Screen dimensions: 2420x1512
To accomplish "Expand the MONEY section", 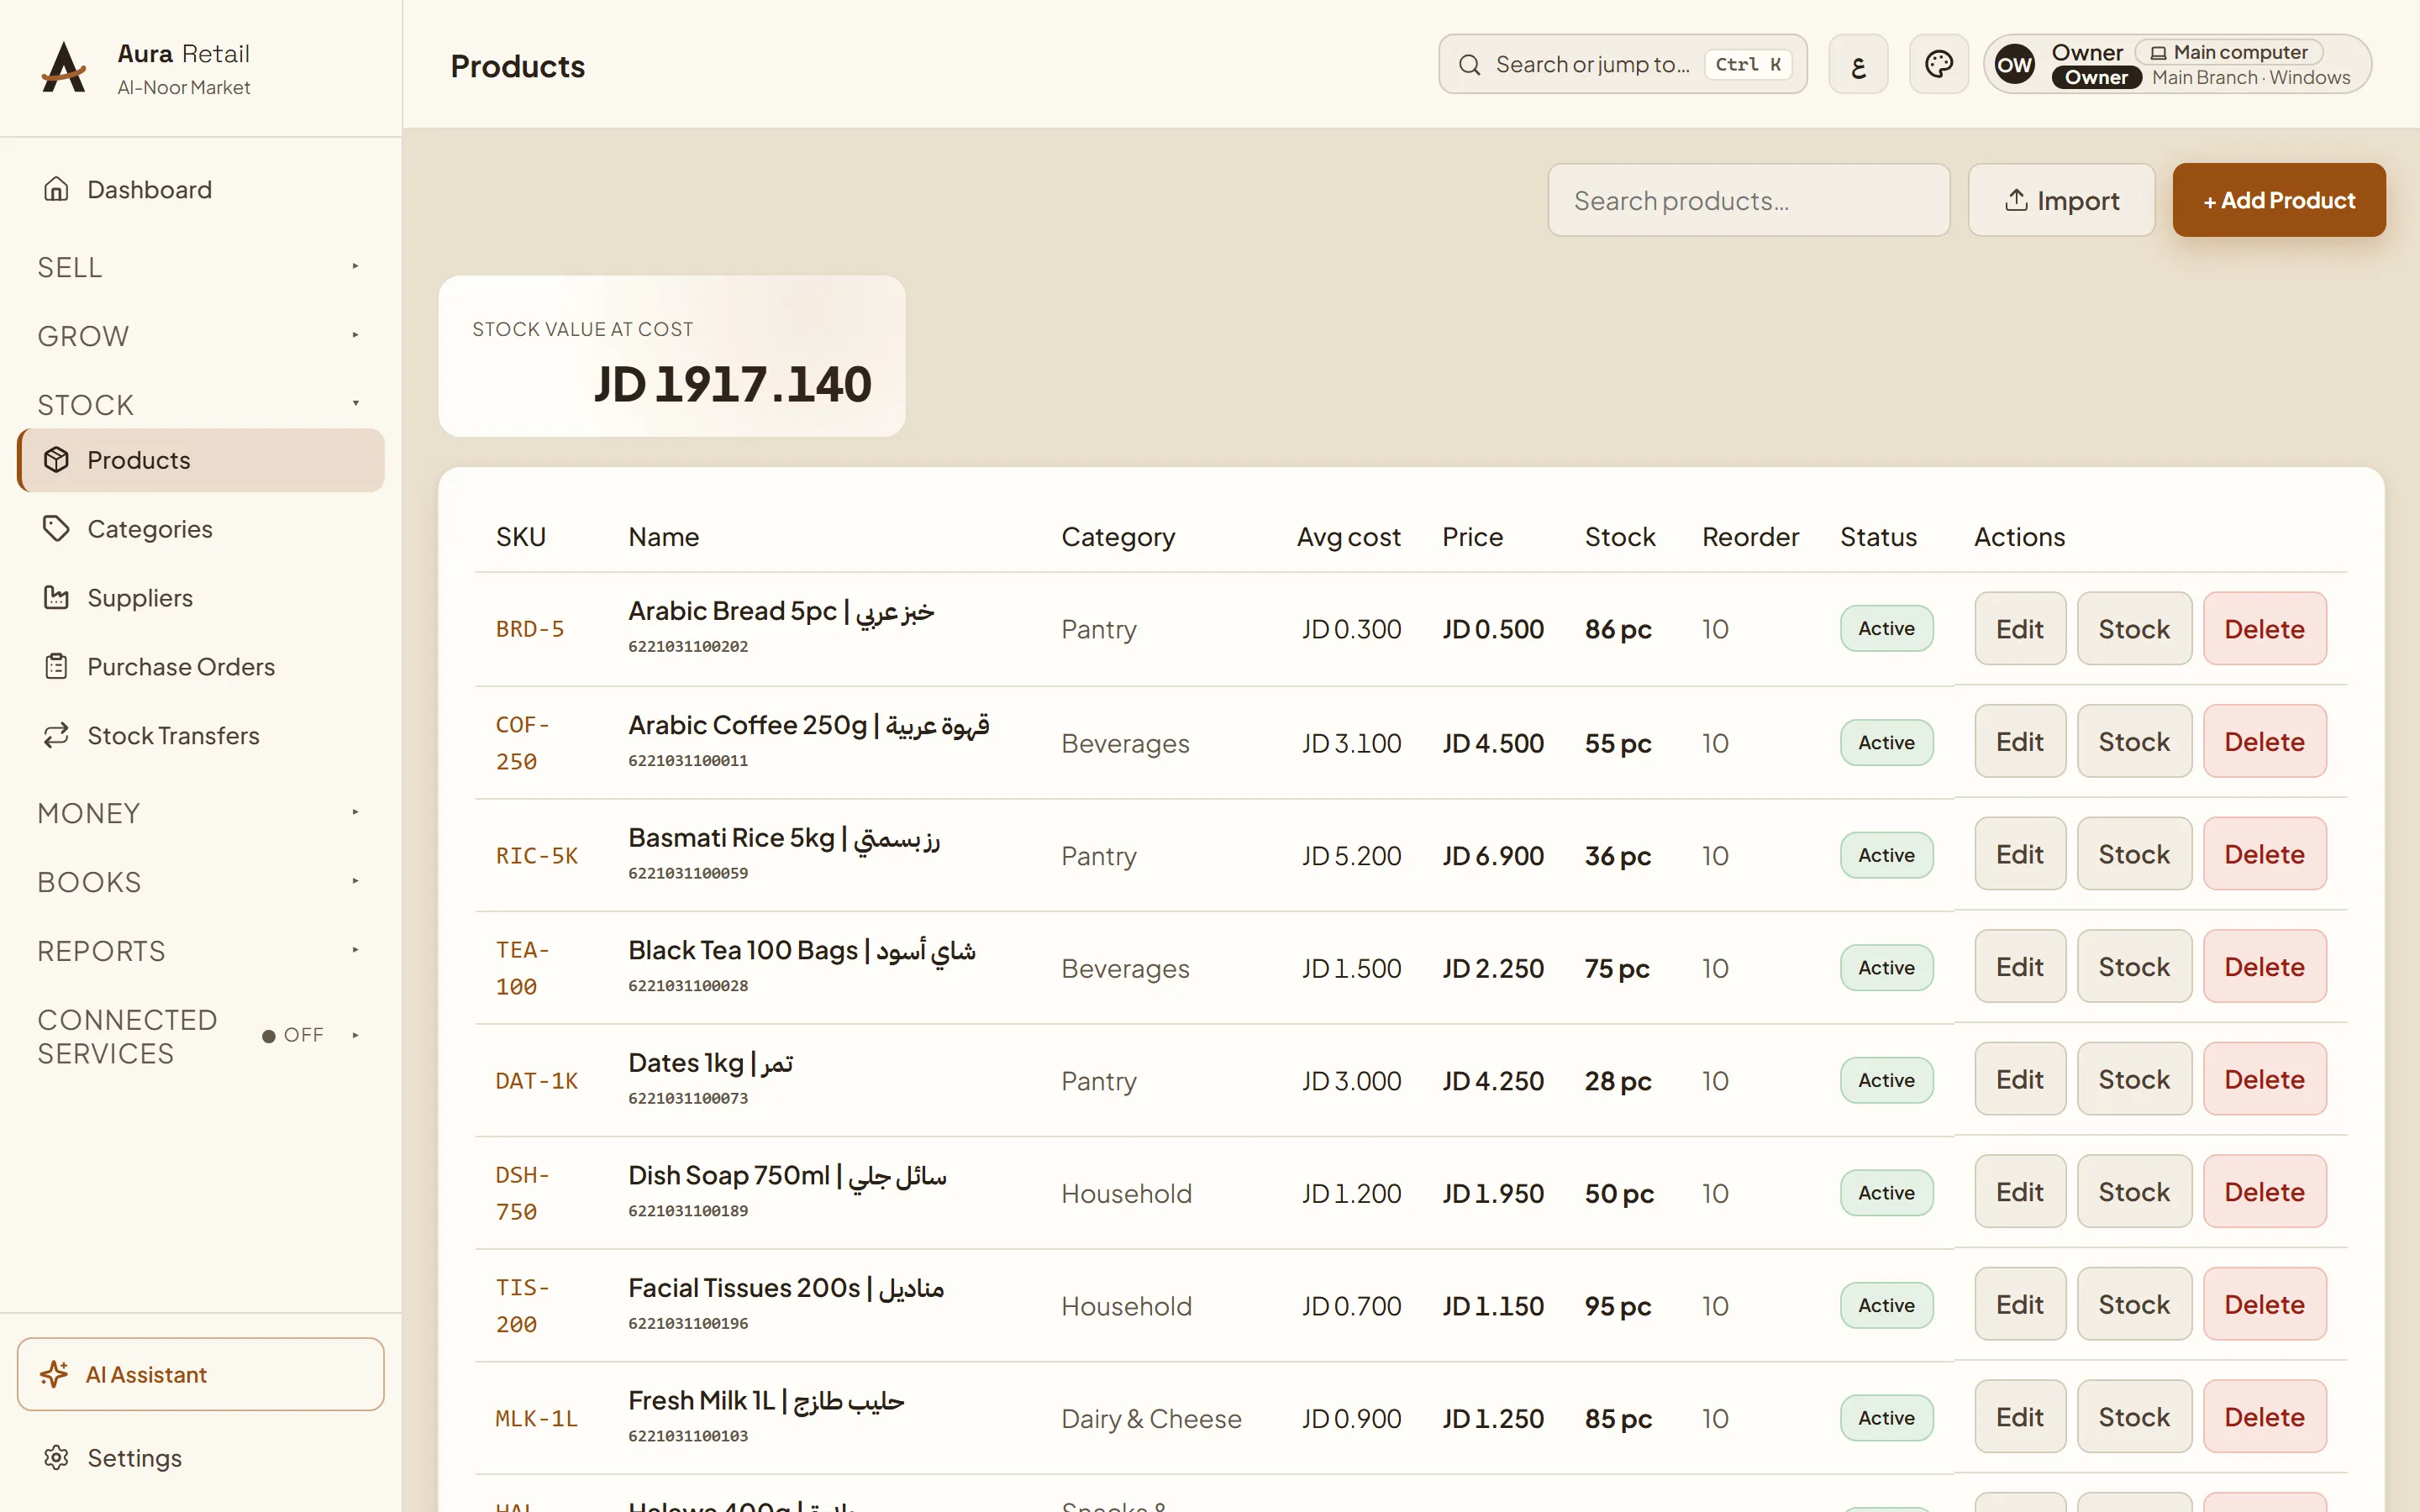I will coord(200,813).
